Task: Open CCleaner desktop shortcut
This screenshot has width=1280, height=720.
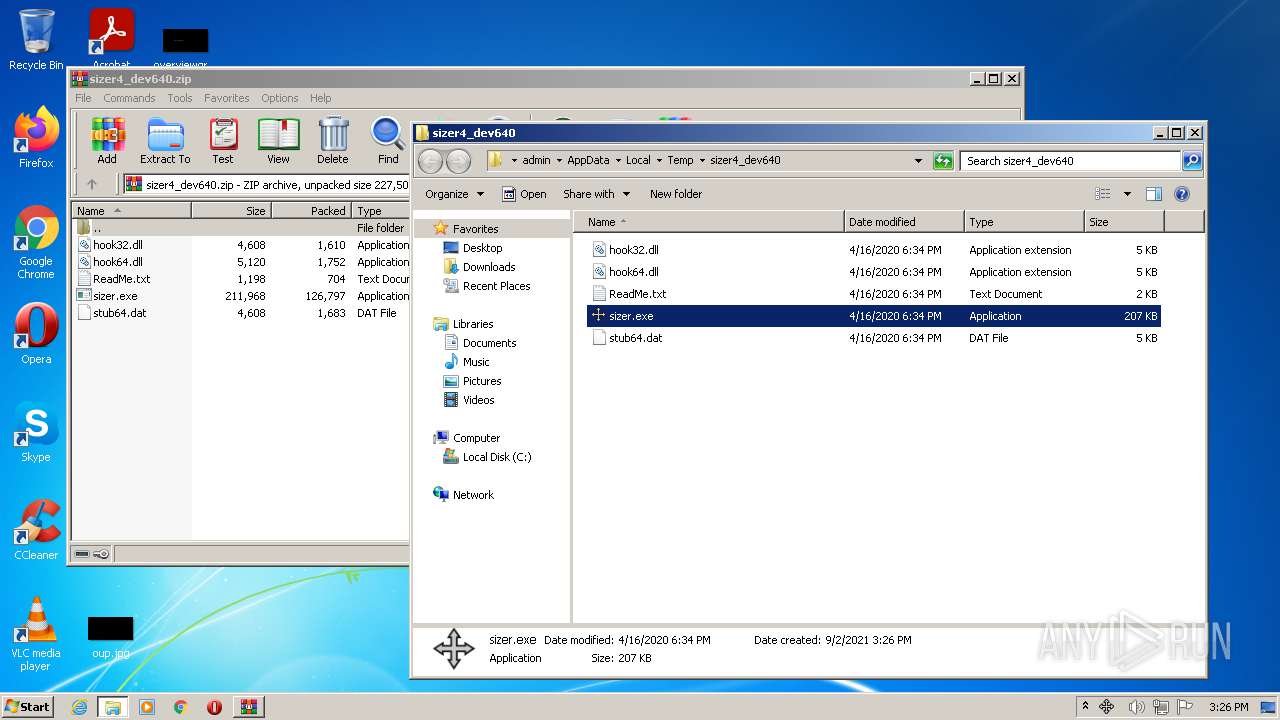Action: coord(36,530)
